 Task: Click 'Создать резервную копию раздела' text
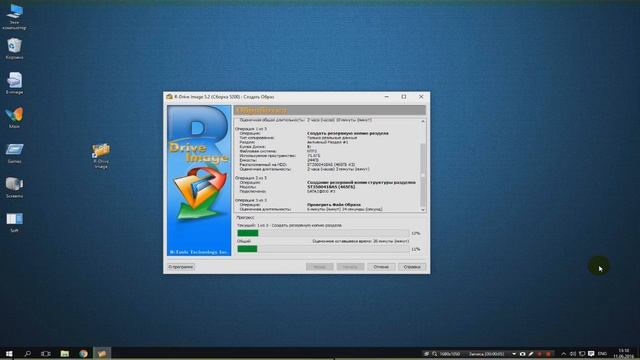(x=348, y=133)
